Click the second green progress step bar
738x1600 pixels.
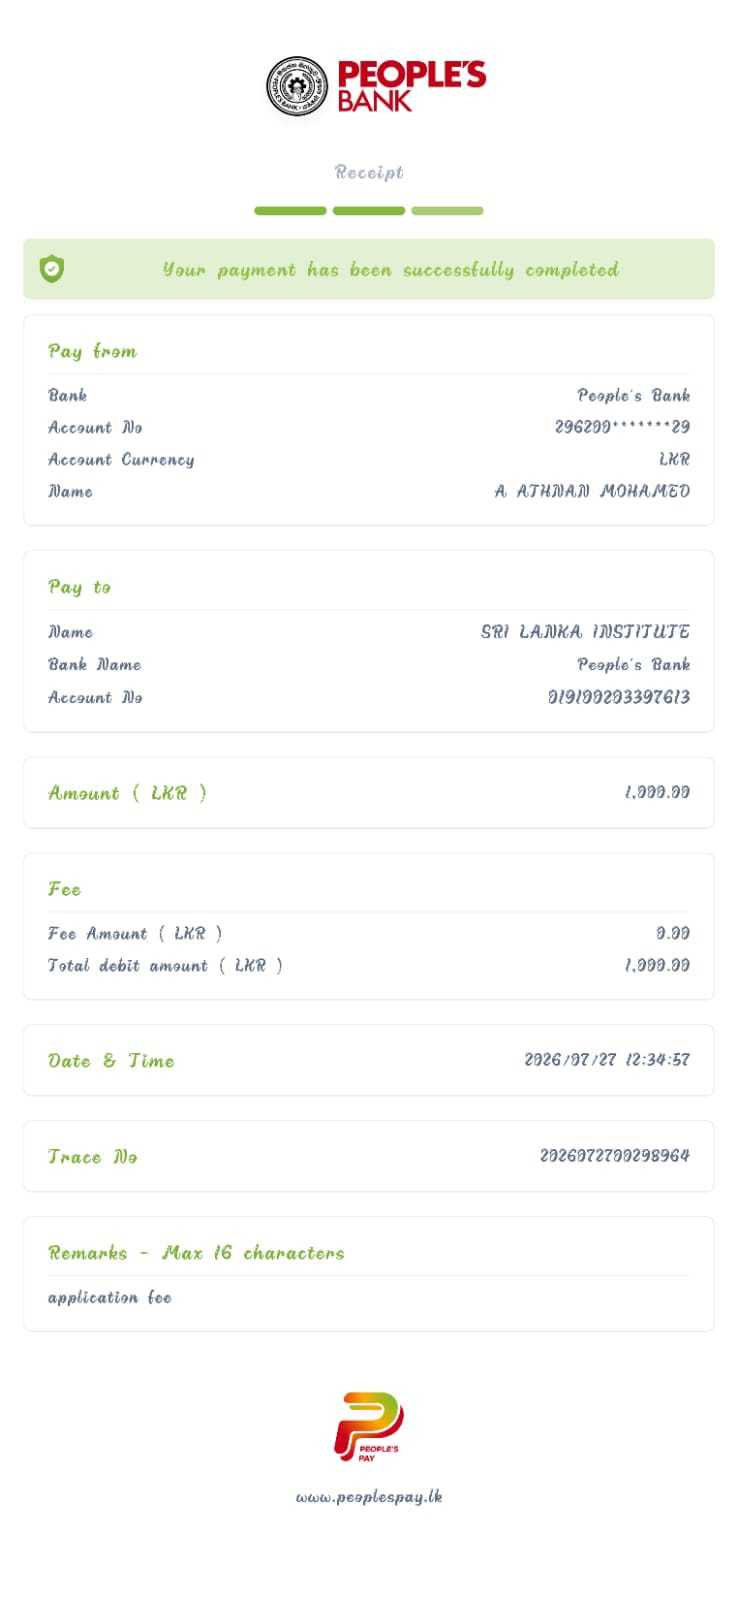click(369, 211)
